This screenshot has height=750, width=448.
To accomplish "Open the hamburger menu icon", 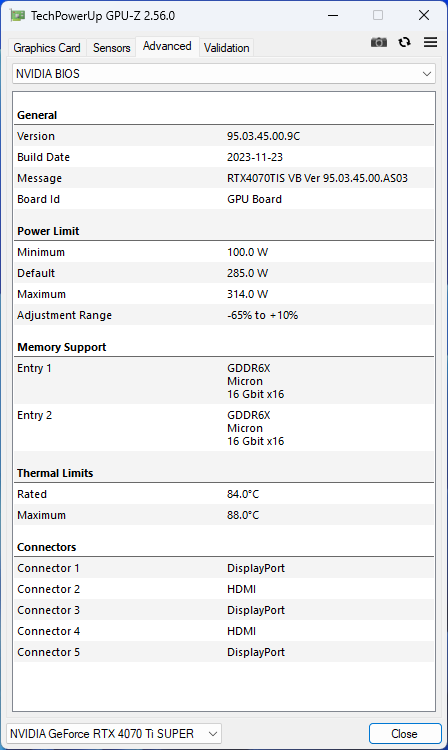I will 430,42.
